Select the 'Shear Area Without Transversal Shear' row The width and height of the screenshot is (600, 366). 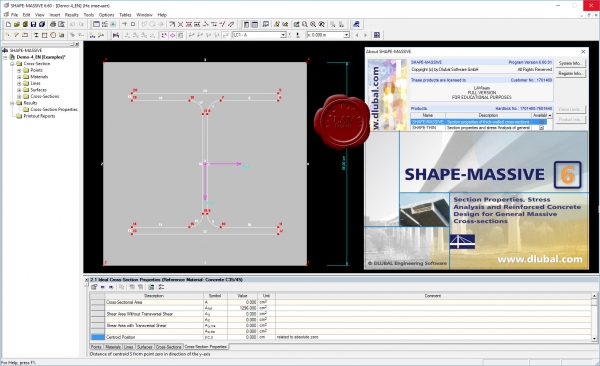(x=341, y=314)
